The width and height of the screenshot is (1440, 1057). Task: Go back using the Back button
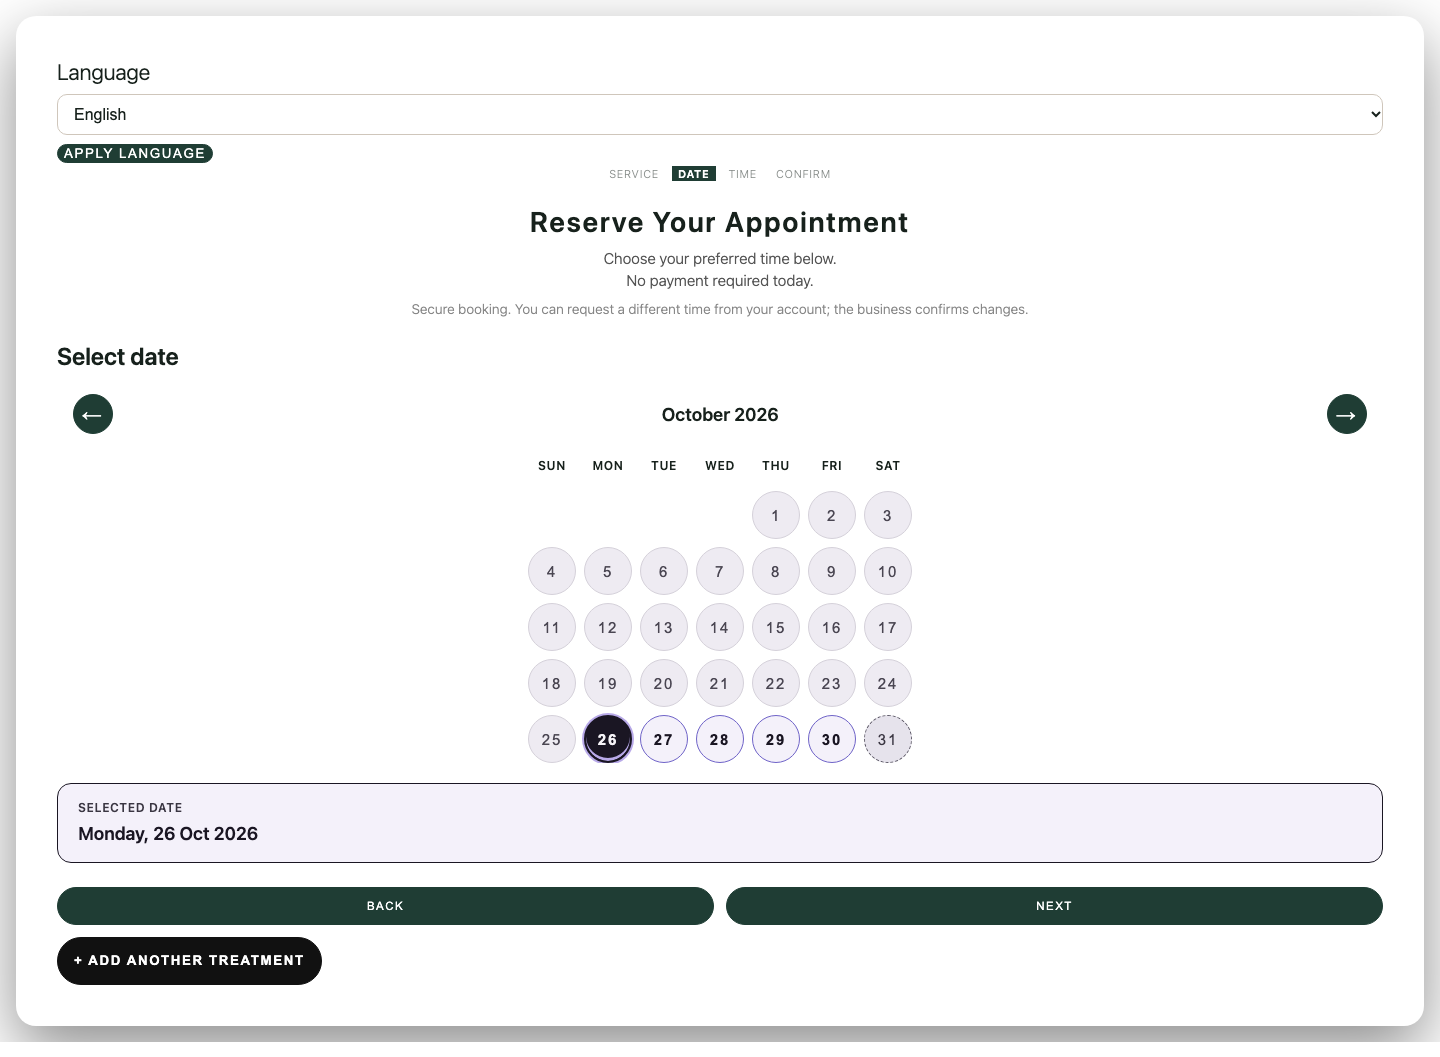tap(385, 906)
